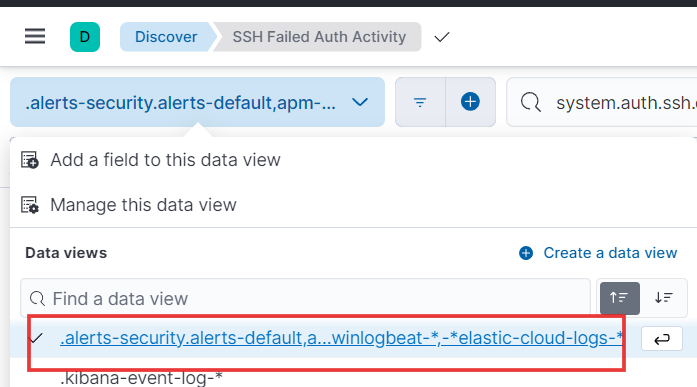Click the SSH Failed Auth Activity breadcrumb

tap(319, 37)
